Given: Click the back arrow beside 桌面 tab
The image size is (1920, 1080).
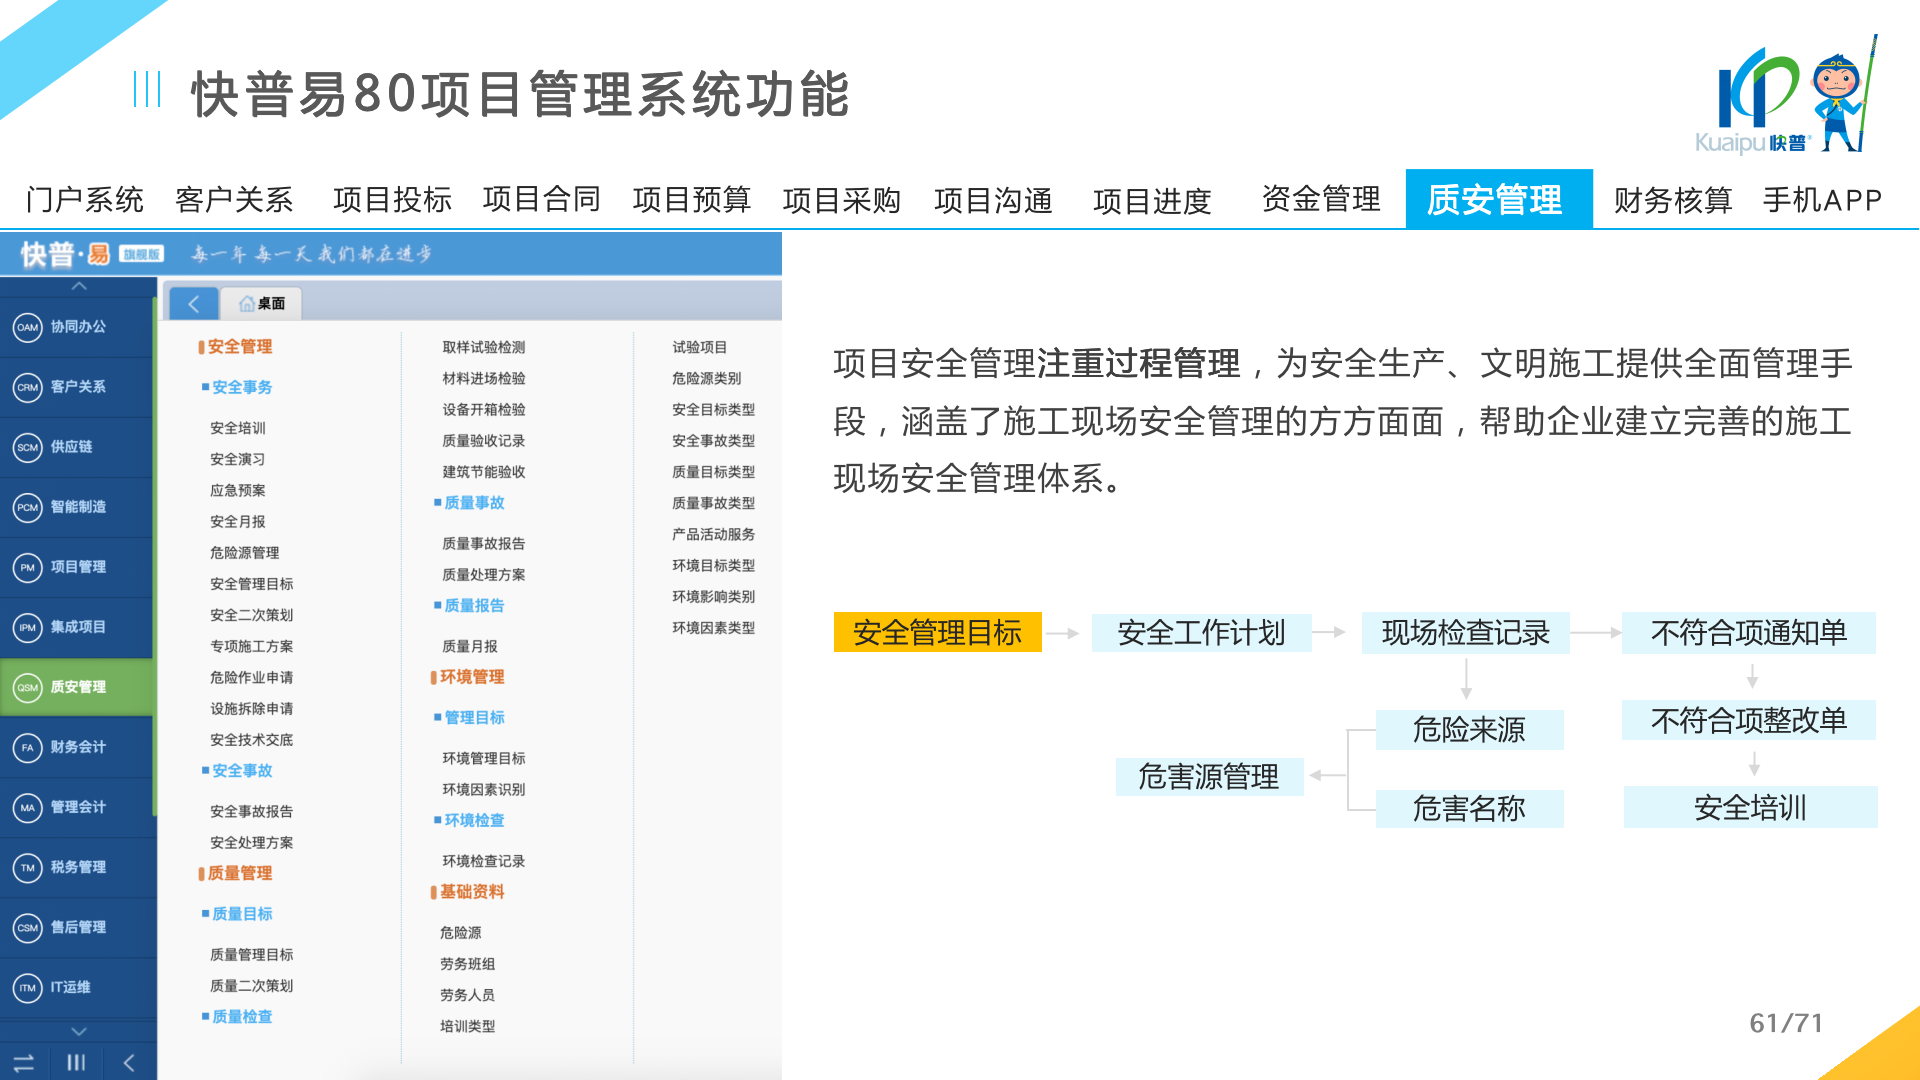Looking at the screenshot, I should 194,303.
